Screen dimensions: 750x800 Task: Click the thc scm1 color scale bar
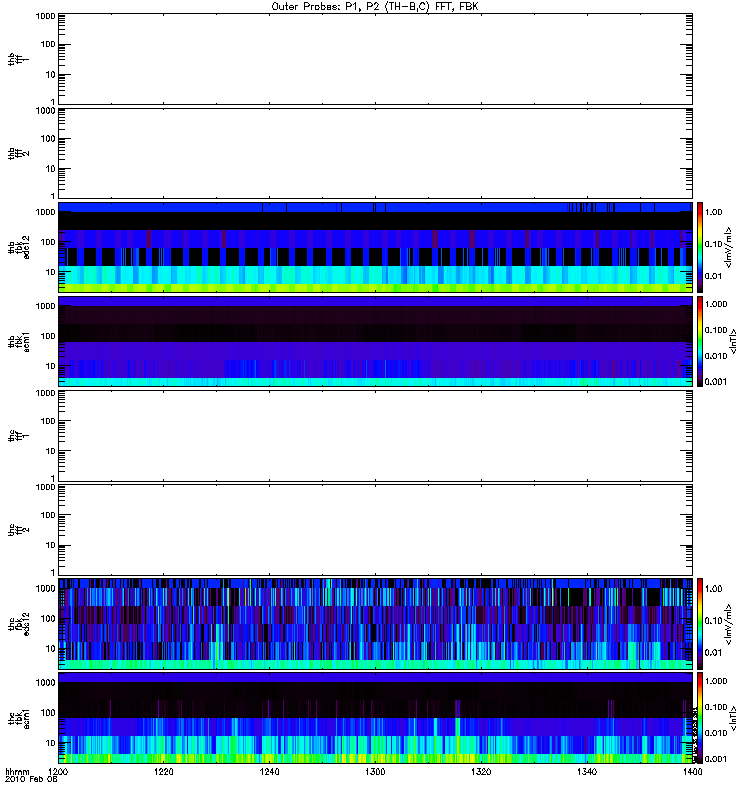700,718
